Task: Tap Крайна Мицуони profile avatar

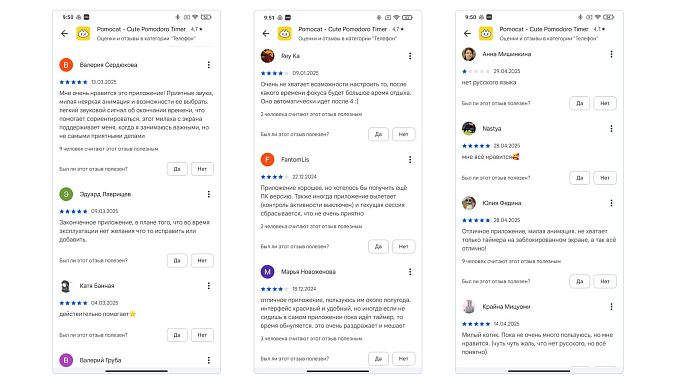Action: (469, 306)
